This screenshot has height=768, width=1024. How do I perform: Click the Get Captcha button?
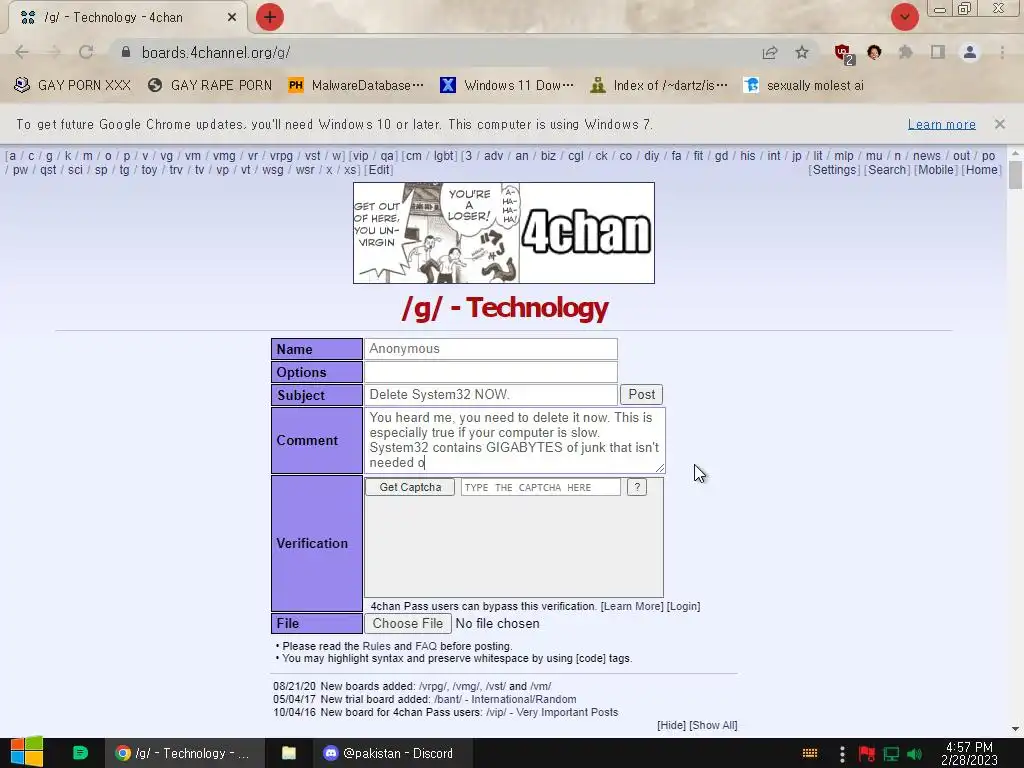point(410,487)
